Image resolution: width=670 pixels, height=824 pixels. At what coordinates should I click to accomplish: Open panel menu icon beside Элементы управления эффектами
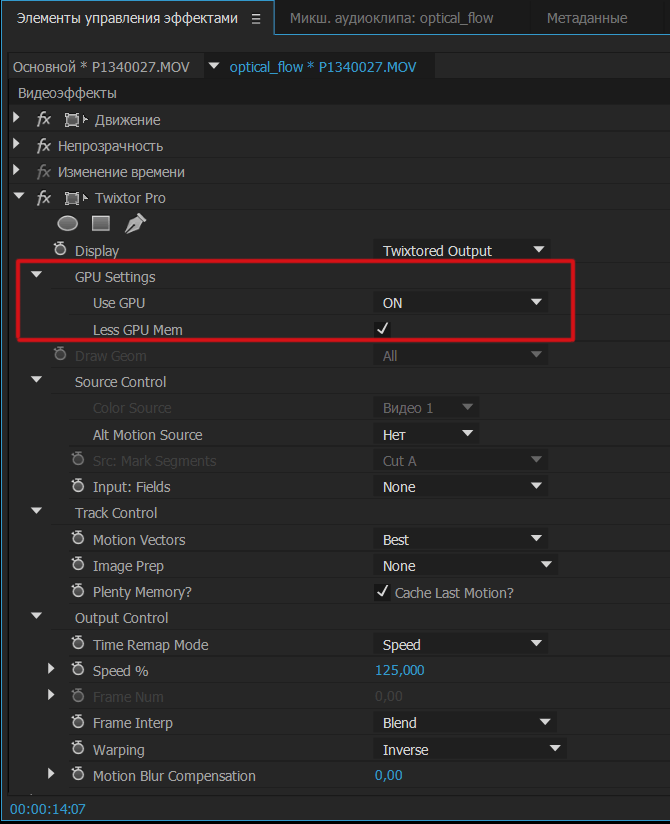click(256, 18)
